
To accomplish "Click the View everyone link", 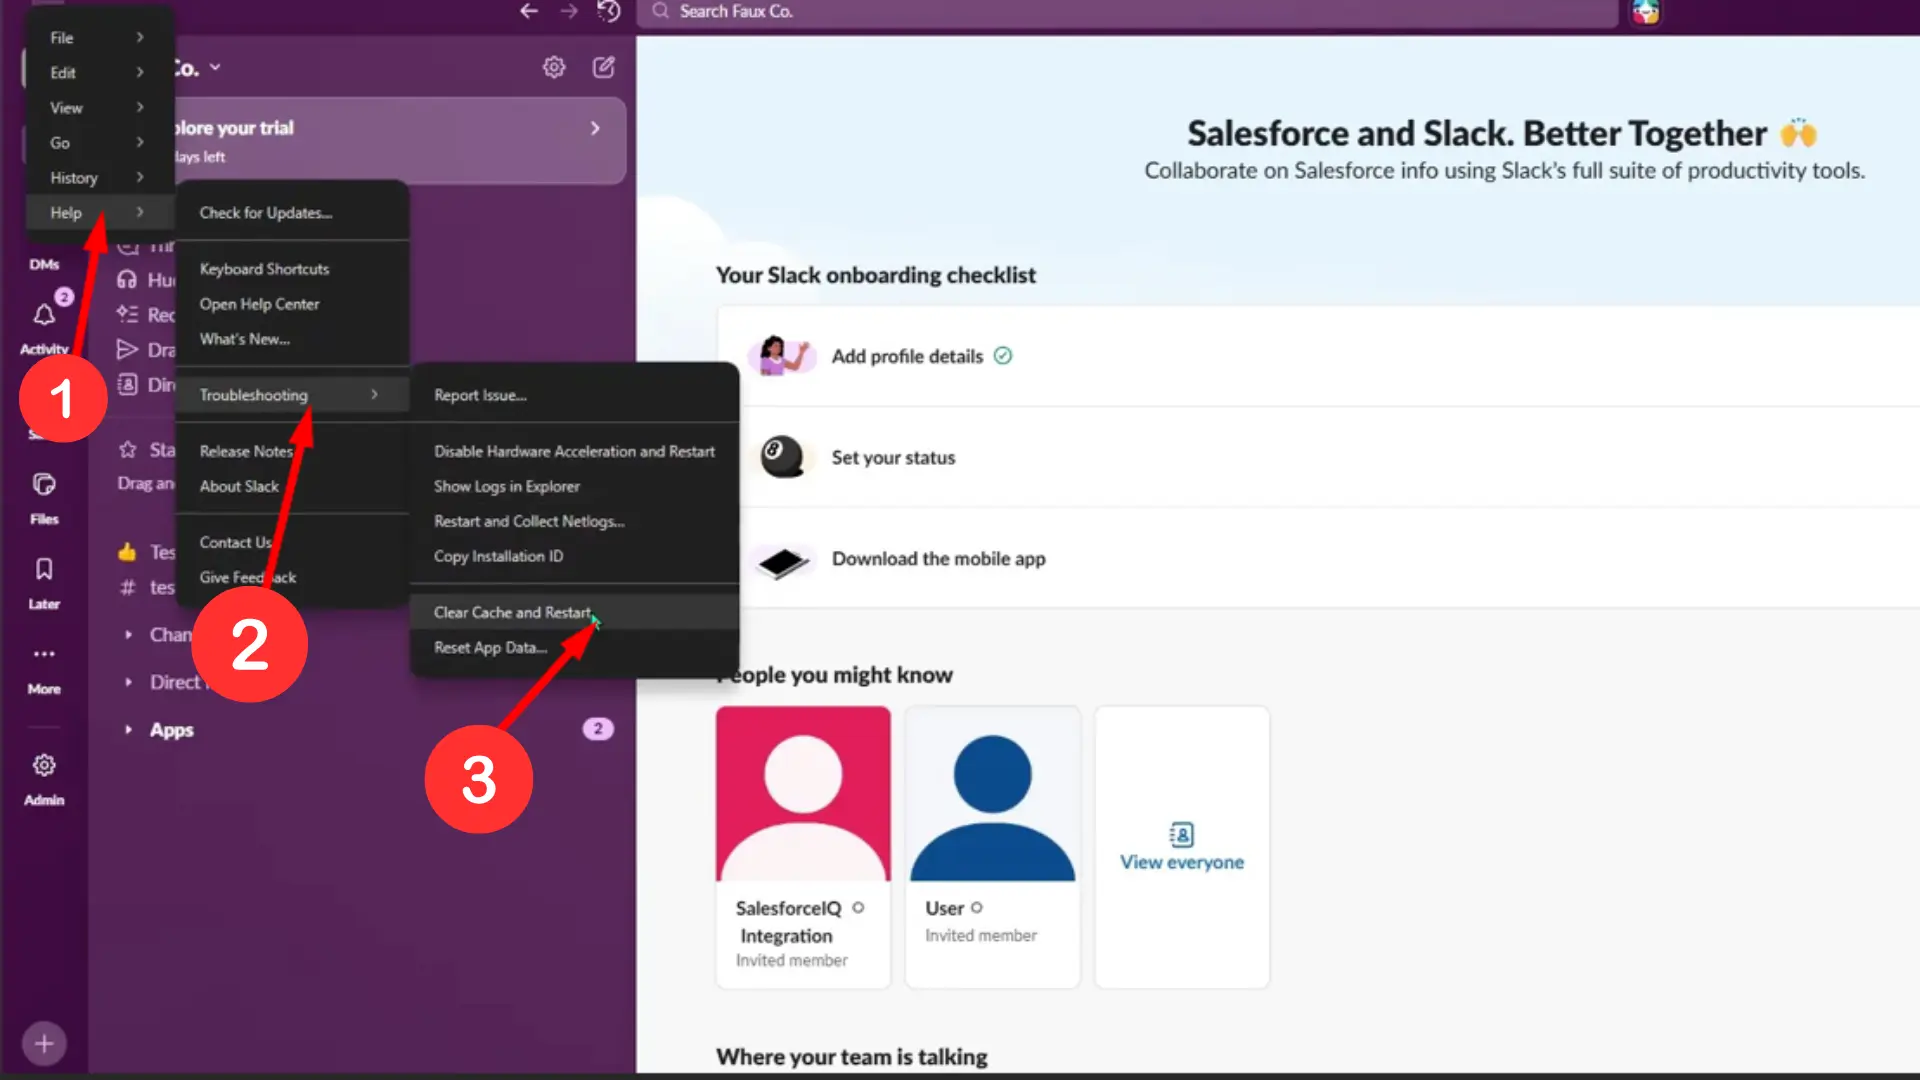I will point(1181,862).
